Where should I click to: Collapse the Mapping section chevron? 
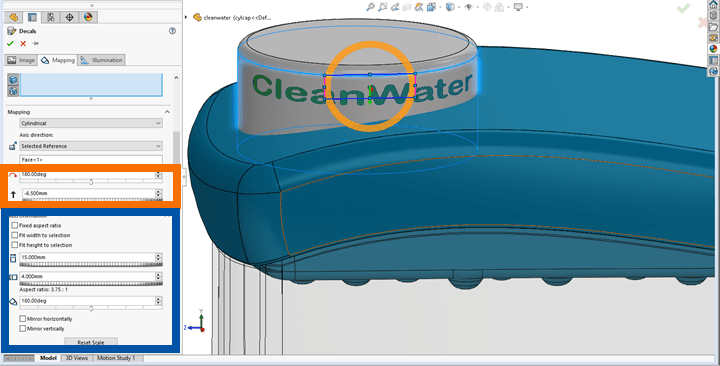pos(167,112)
